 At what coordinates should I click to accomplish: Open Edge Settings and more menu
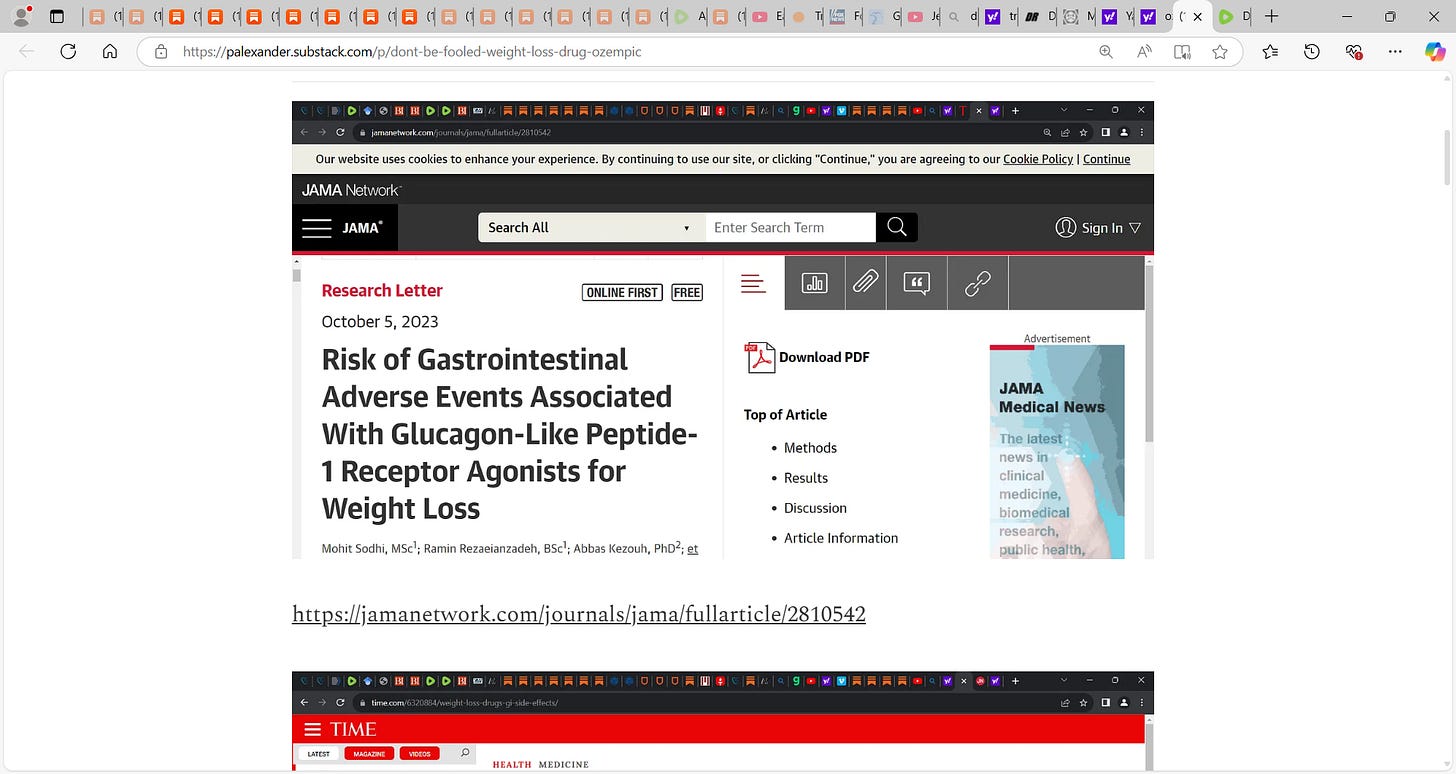point(1396,52)
